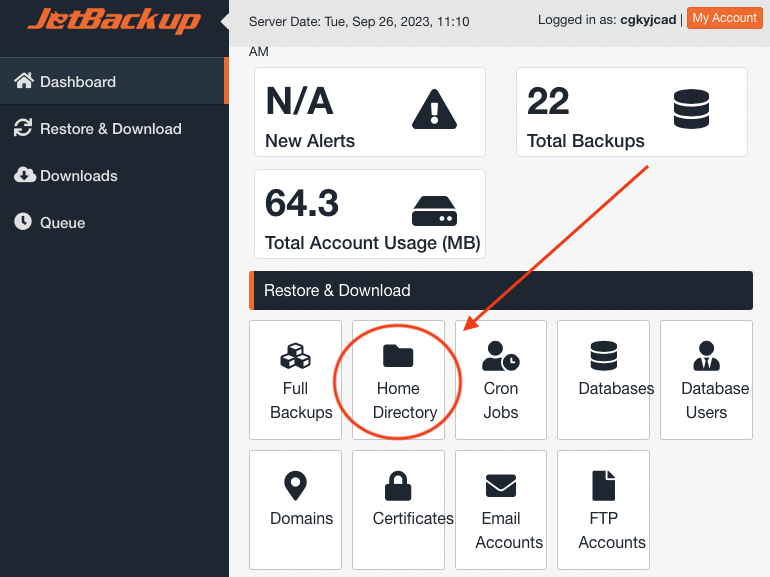
Task: Click the Domains map pin icon
Action: (295, 486)
